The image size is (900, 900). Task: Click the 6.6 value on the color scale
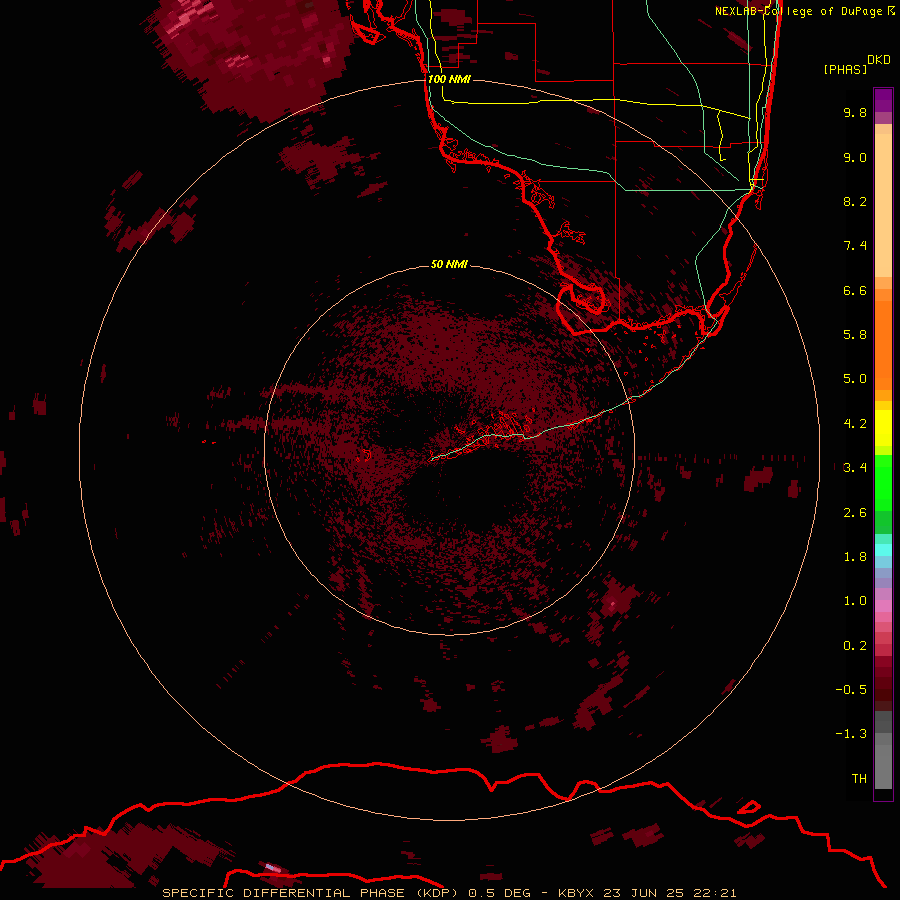point(855,290)
